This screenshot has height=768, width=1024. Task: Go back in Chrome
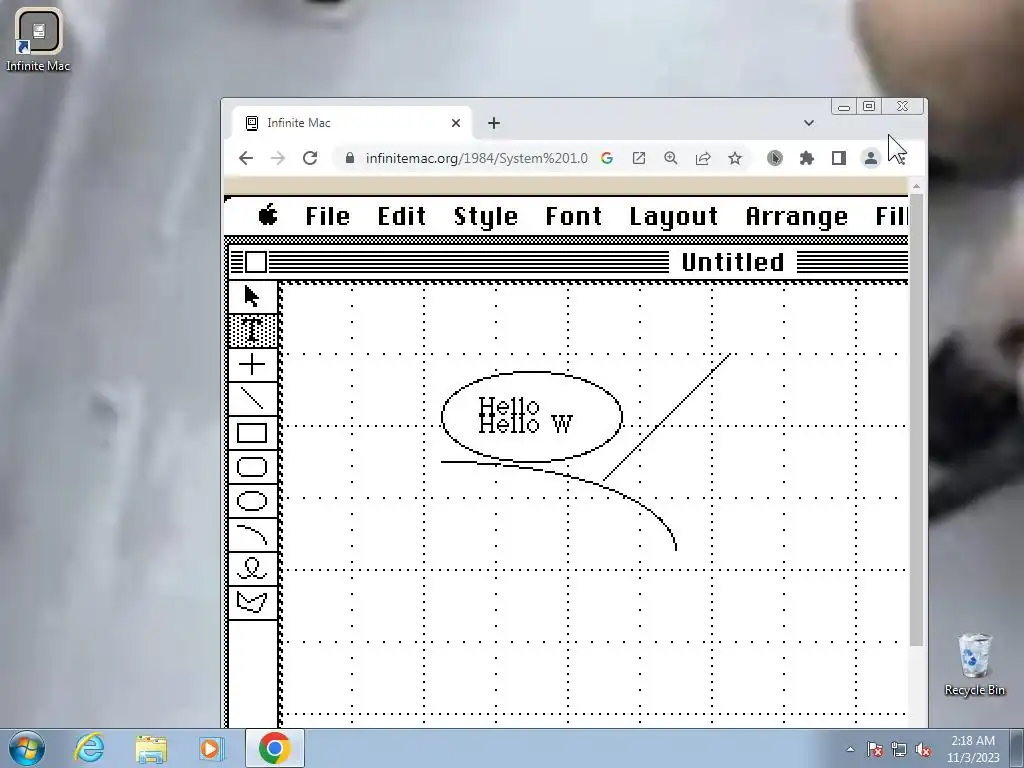coord(246,158)
